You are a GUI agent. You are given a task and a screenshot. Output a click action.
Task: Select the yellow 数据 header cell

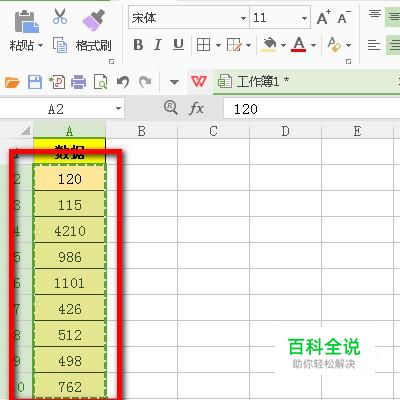(70, 151)
